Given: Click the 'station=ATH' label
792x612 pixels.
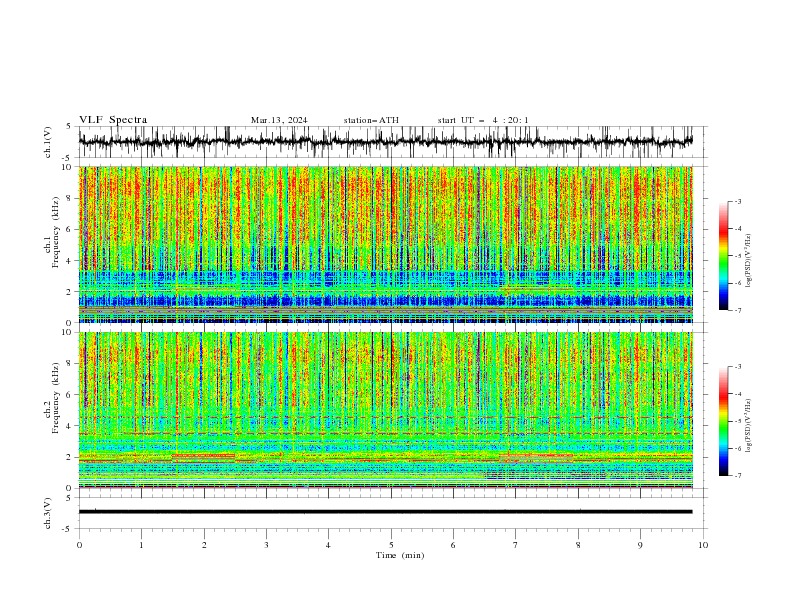Looking at the screenshot, I should (x=371, y=120).
